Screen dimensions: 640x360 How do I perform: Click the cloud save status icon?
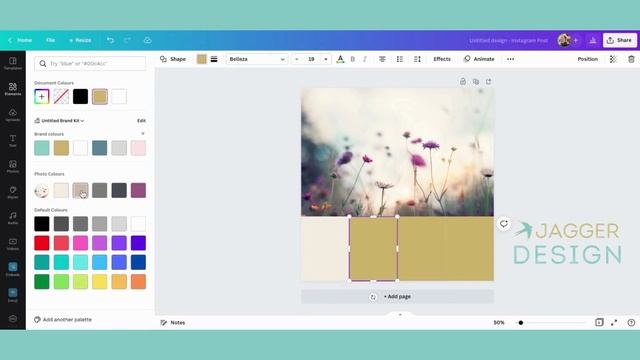click(x=147, y=40)
